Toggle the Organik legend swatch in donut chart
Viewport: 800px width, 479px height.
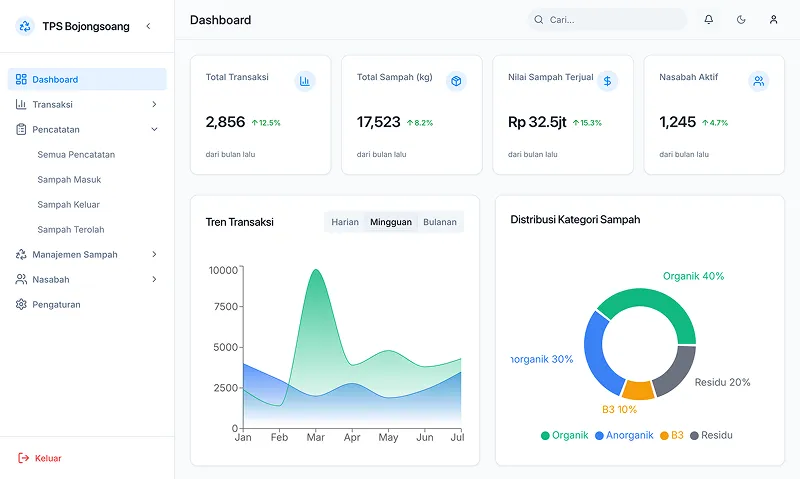(545, 436)
